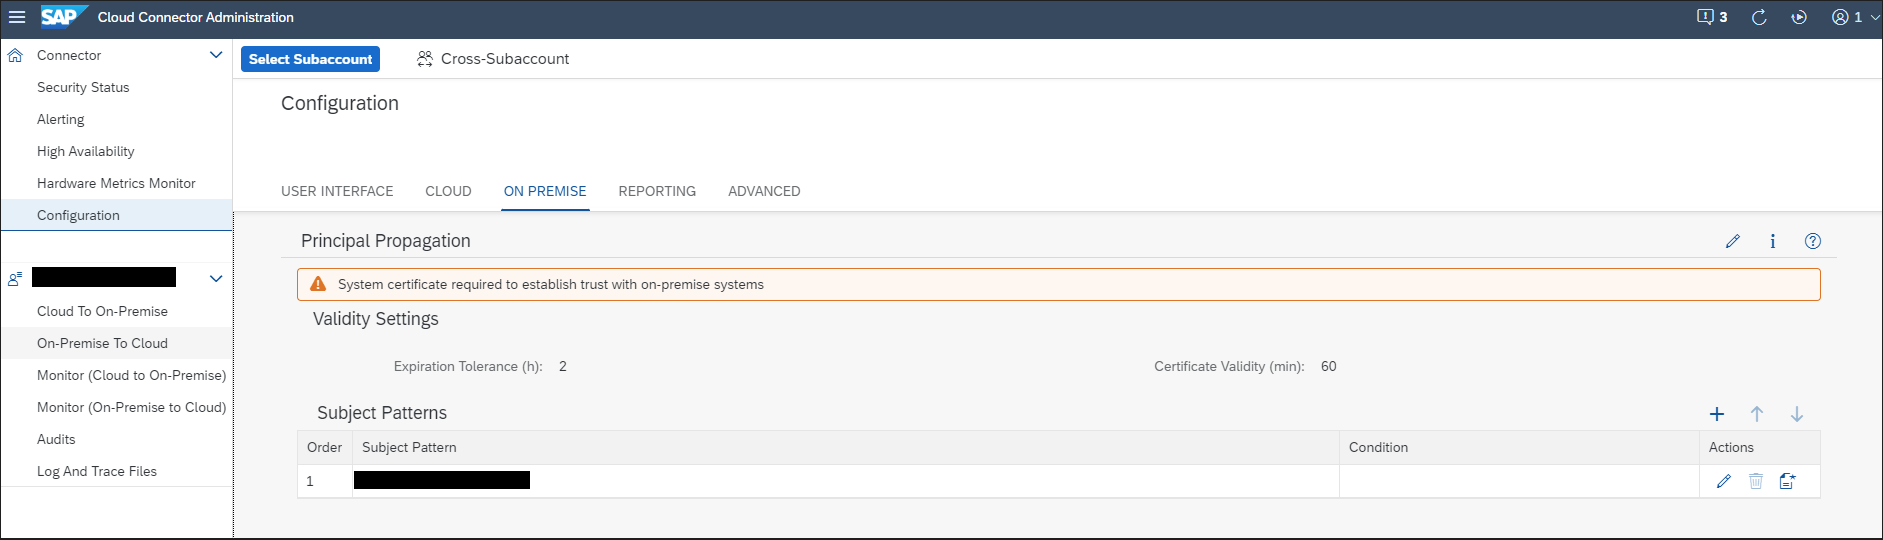Open the hamburger navigation menu
This screenshot has width=1883, height=540.
point(17,17)
